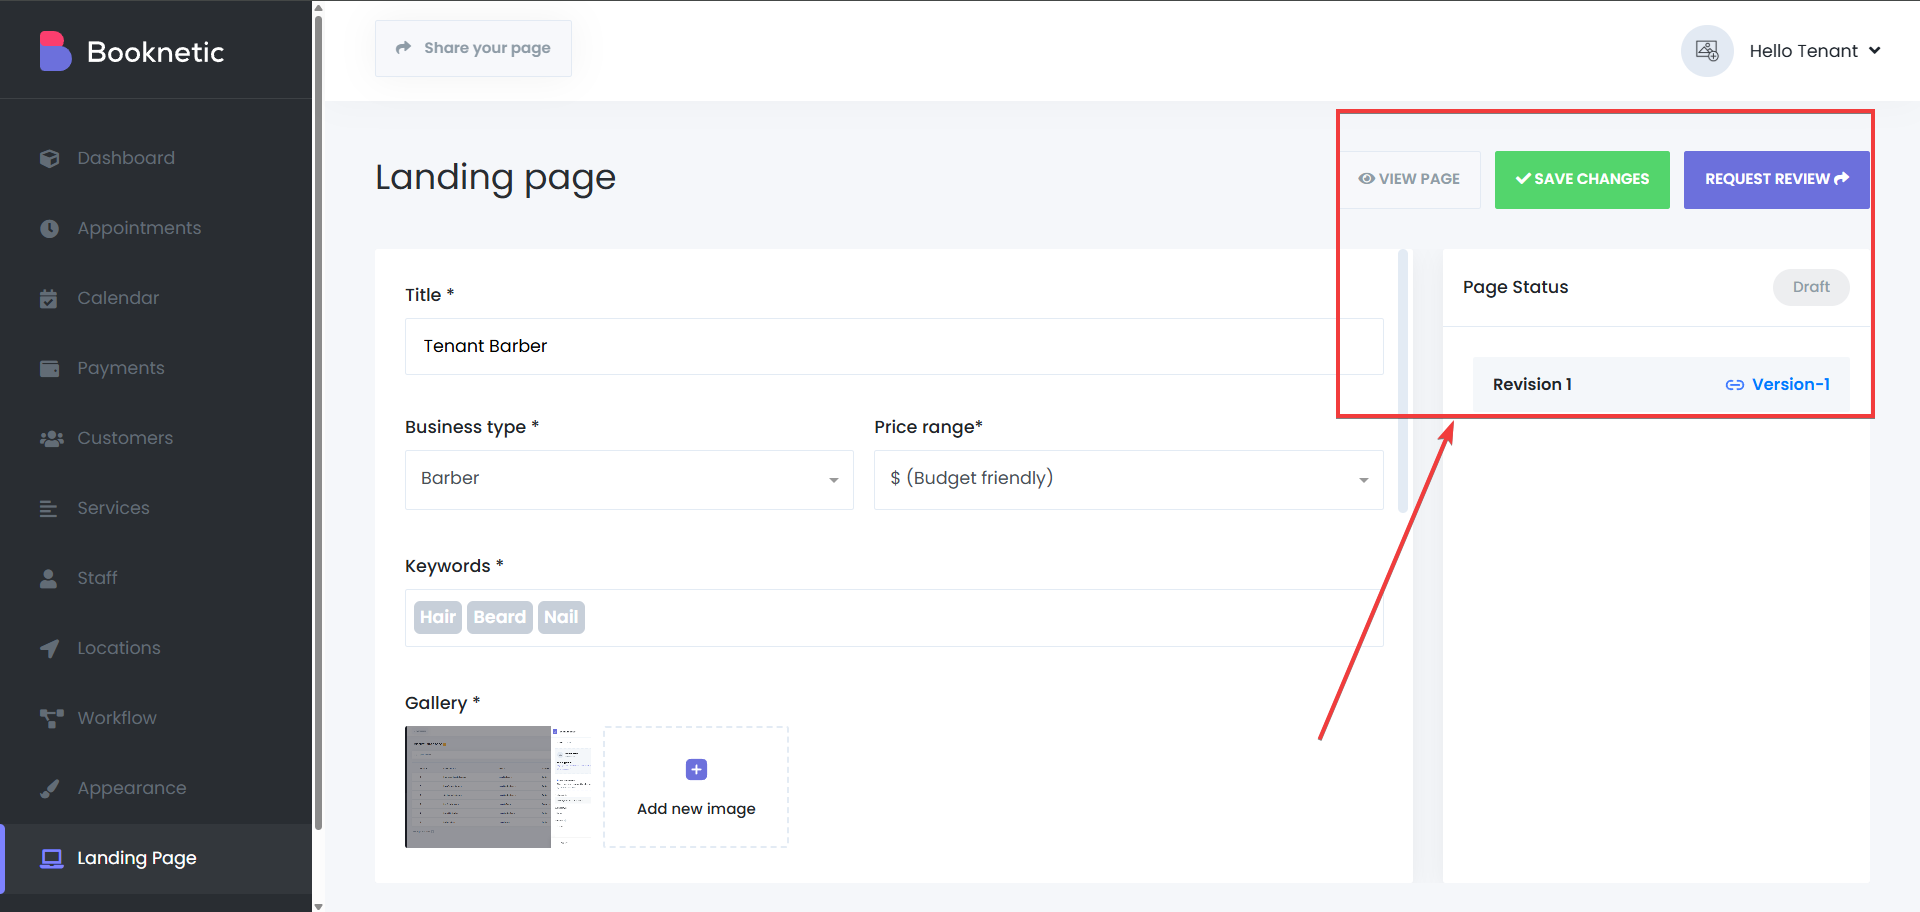Click the share arrow icon

[403, 48]
